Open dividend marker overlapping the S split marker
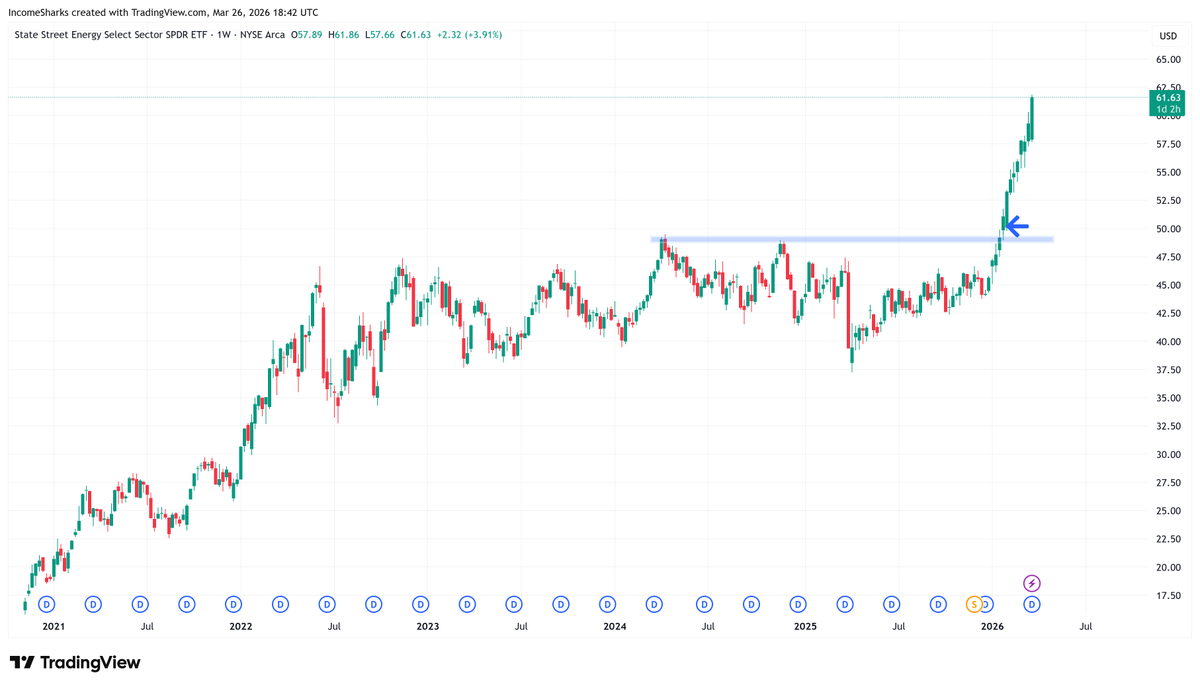Viewport: 1200px width, 687px height. (x=987, y=604)
